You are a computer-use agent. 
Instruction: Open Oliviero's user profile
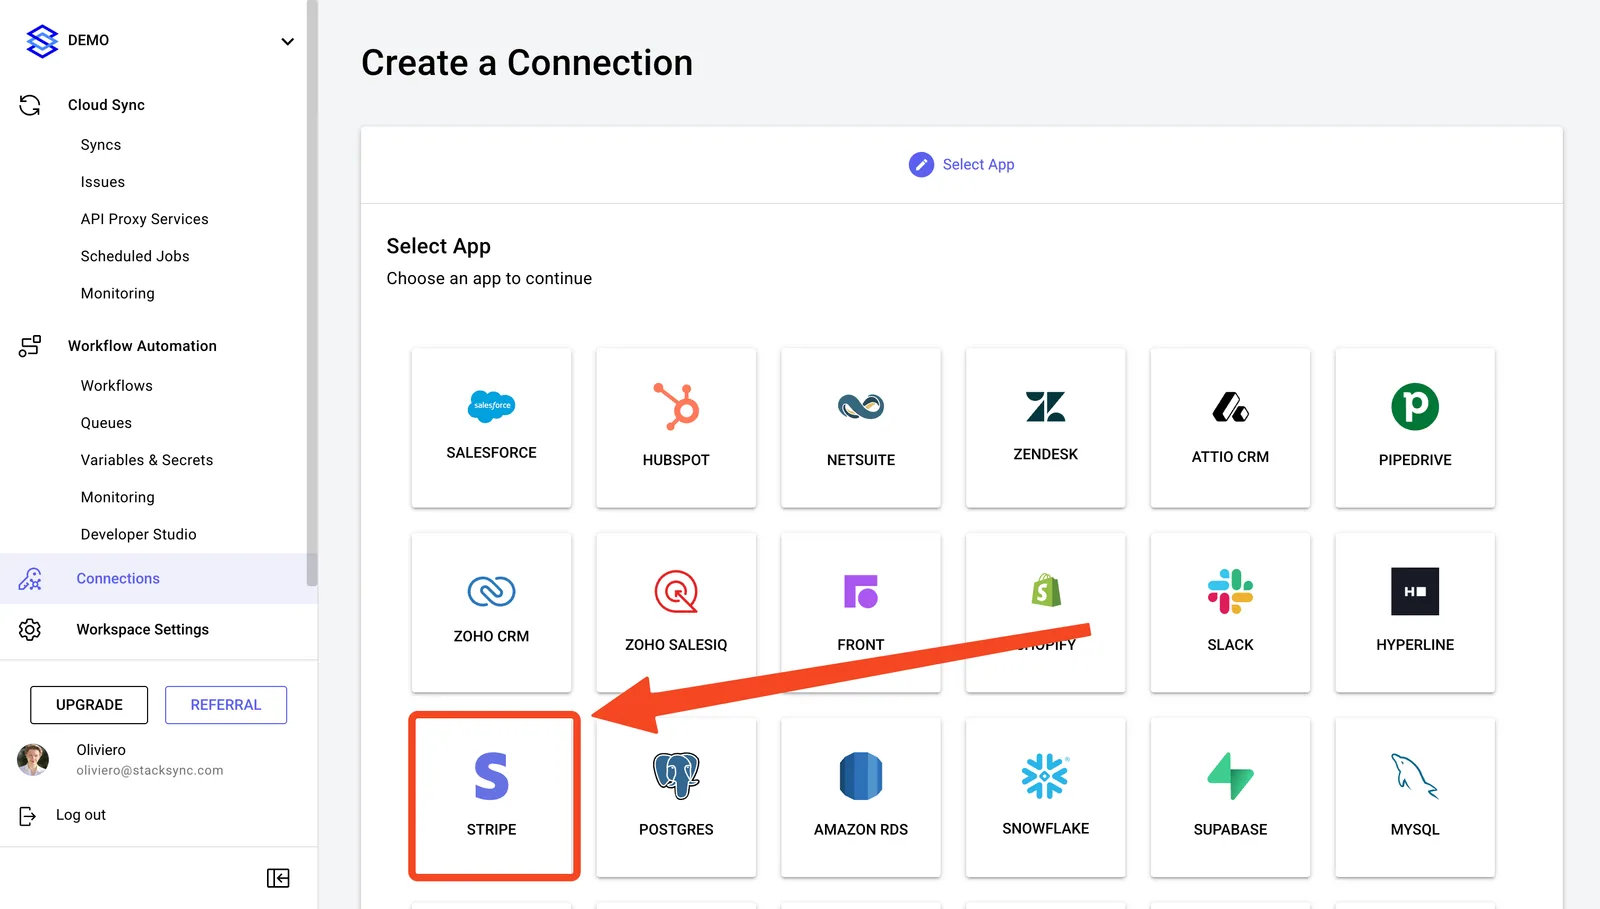(120, 760)
